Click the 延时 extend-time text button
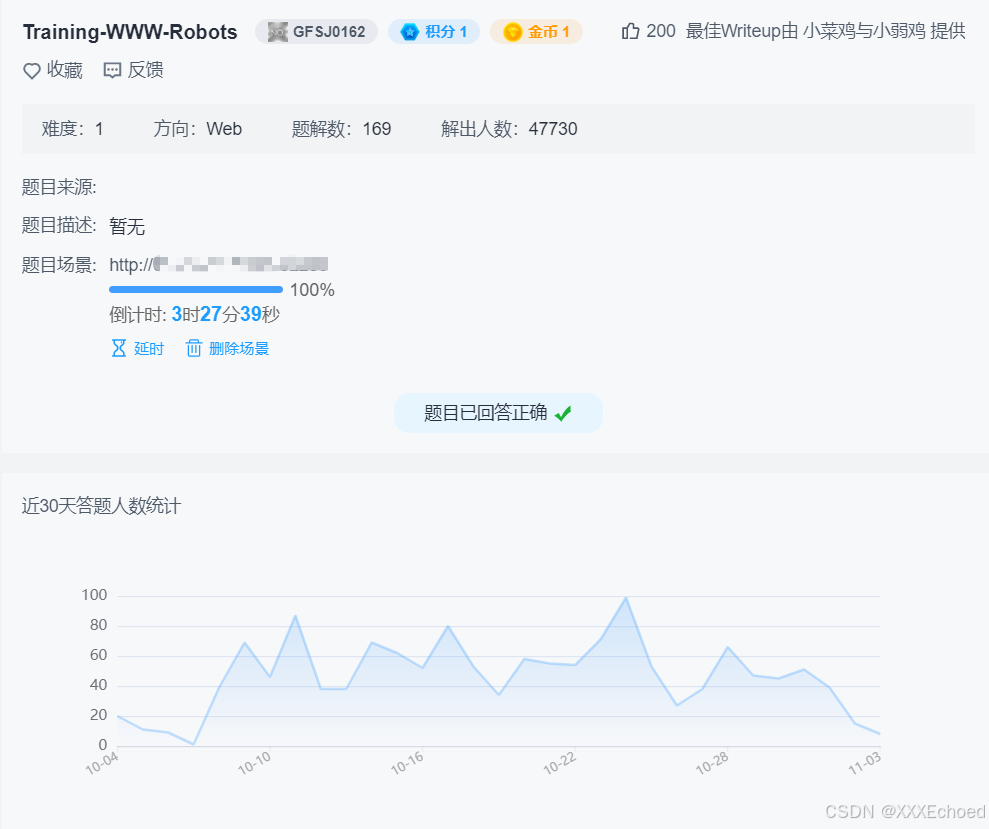 coord(149,348)
